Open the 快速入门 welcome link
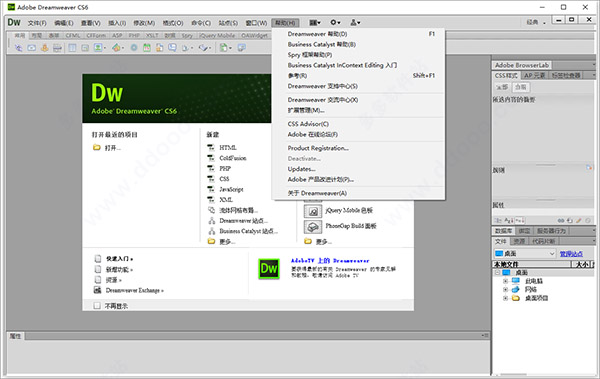The width and height of the screenshot is (600, 379). [x=119, y=259]
